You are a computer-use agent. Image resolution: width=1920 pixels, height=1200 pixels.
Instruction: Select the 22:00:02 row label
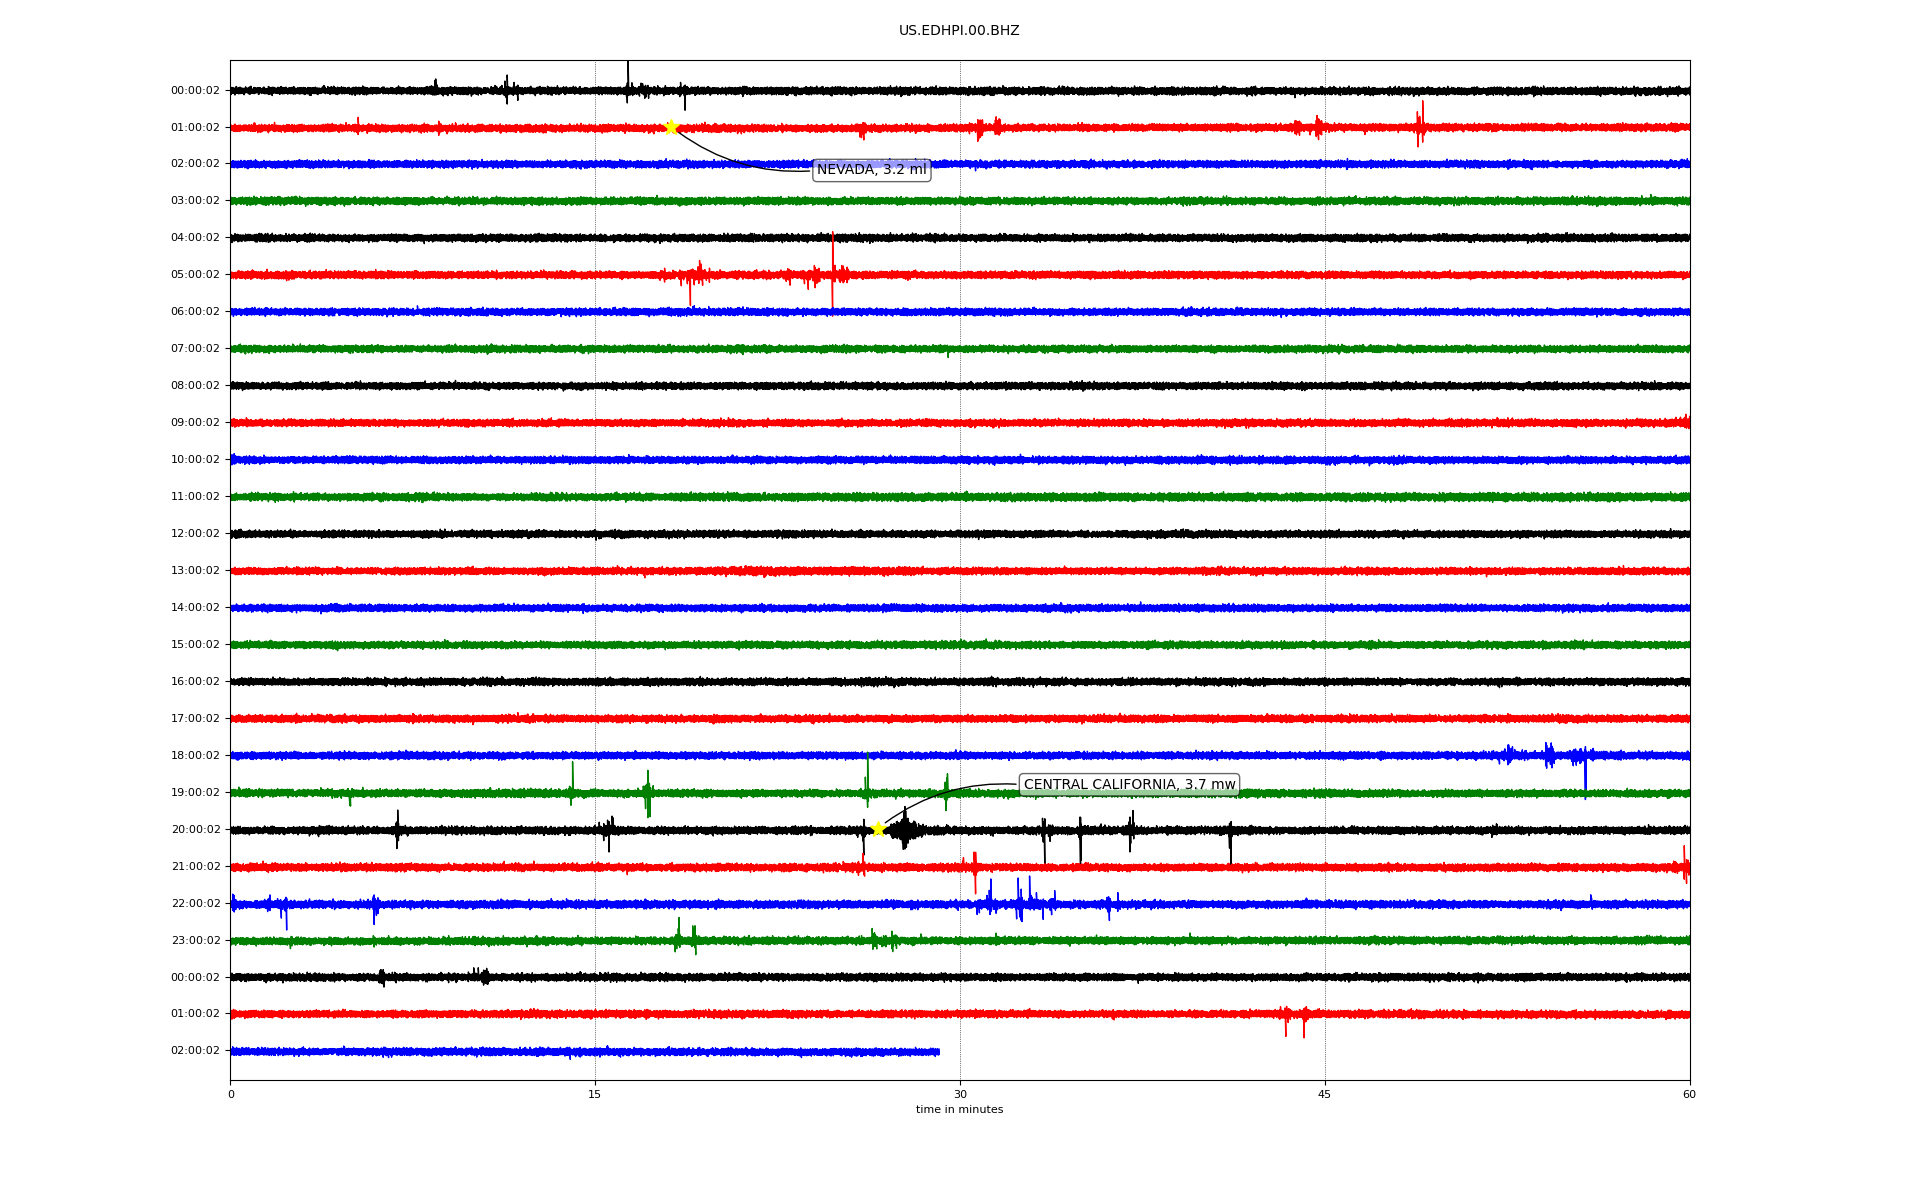pos(195,904)
